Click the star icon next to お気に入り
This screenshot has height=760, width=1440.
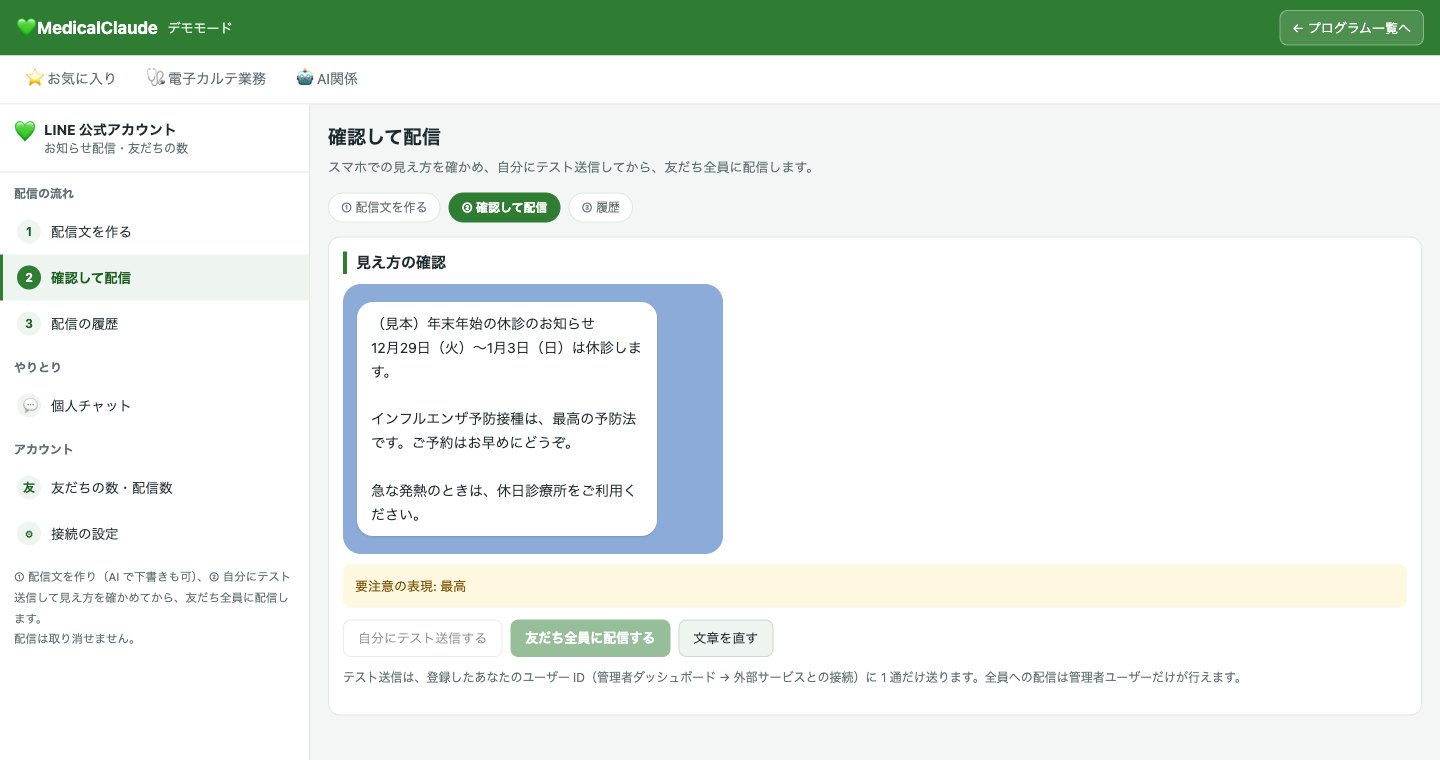[x=35, y=78]
